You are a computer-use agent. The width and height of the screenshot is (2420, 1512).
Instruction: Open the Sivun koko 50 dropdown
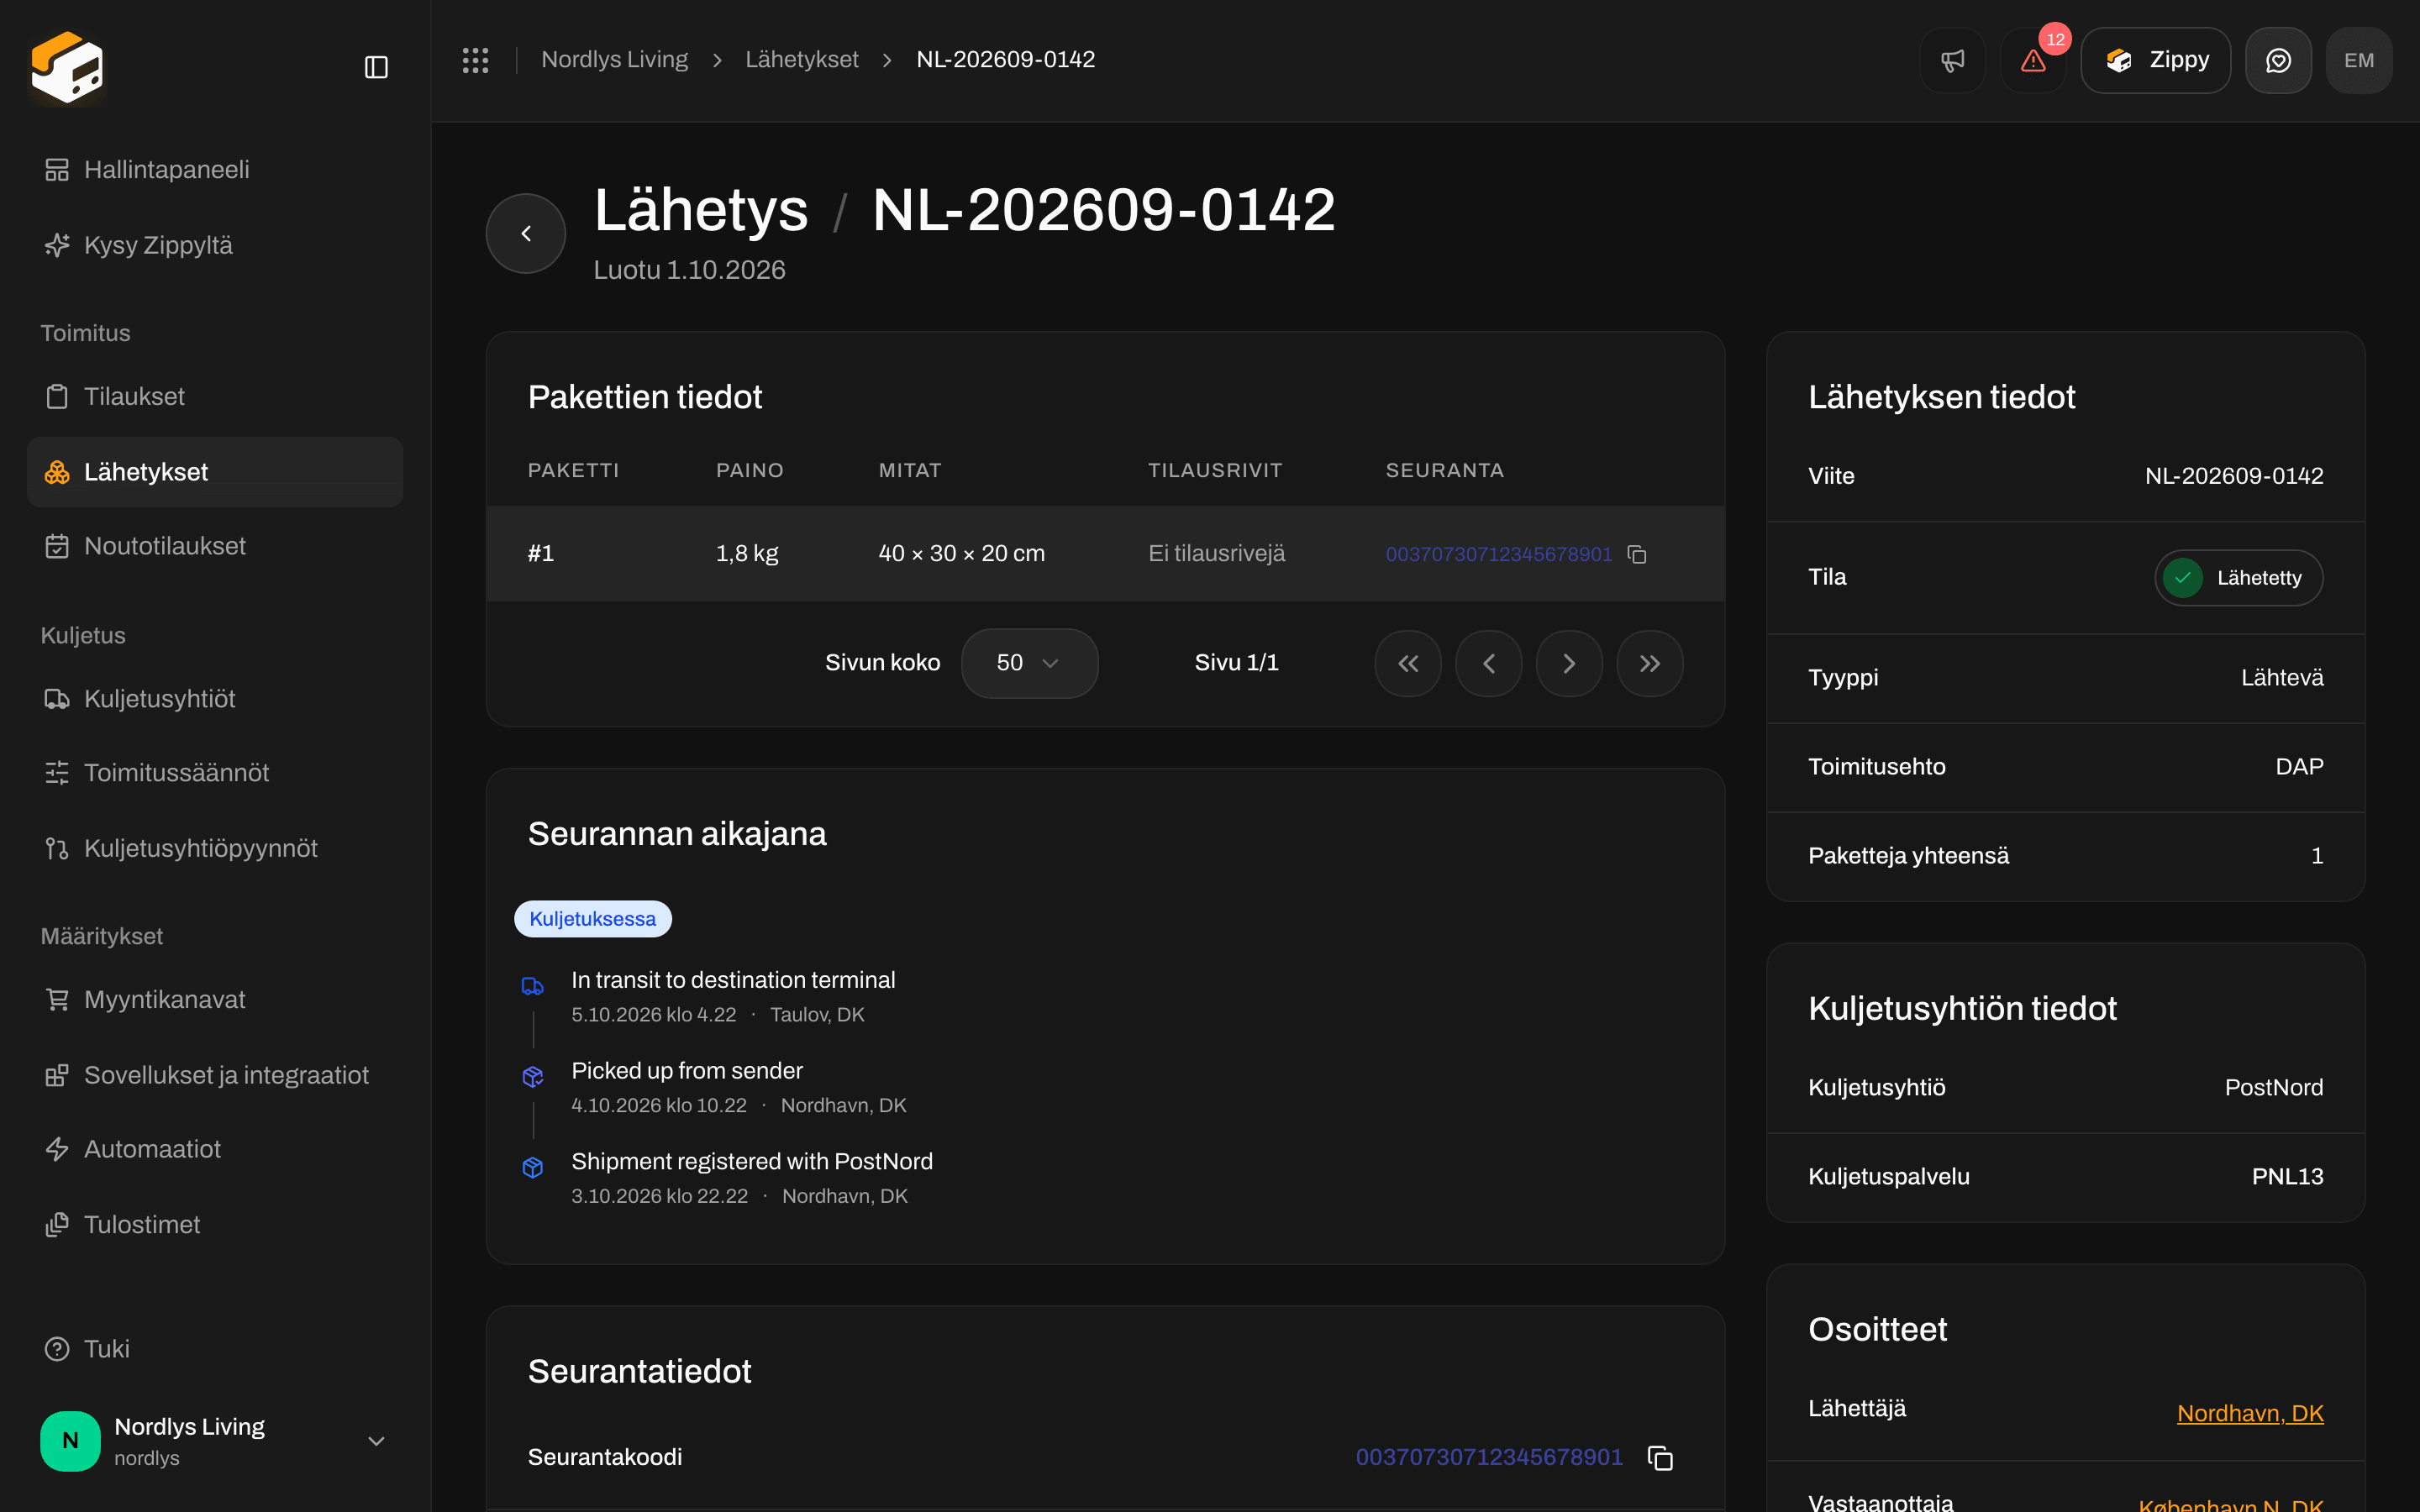pos(1029,663)
